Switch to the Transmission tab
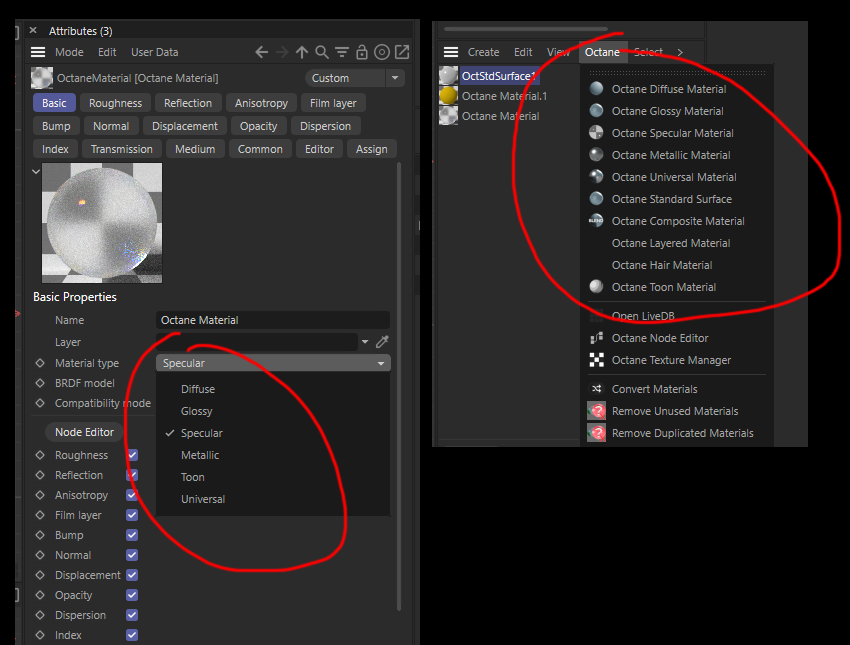This screenshot has height=645, width=850. click(x=121, y=149)
